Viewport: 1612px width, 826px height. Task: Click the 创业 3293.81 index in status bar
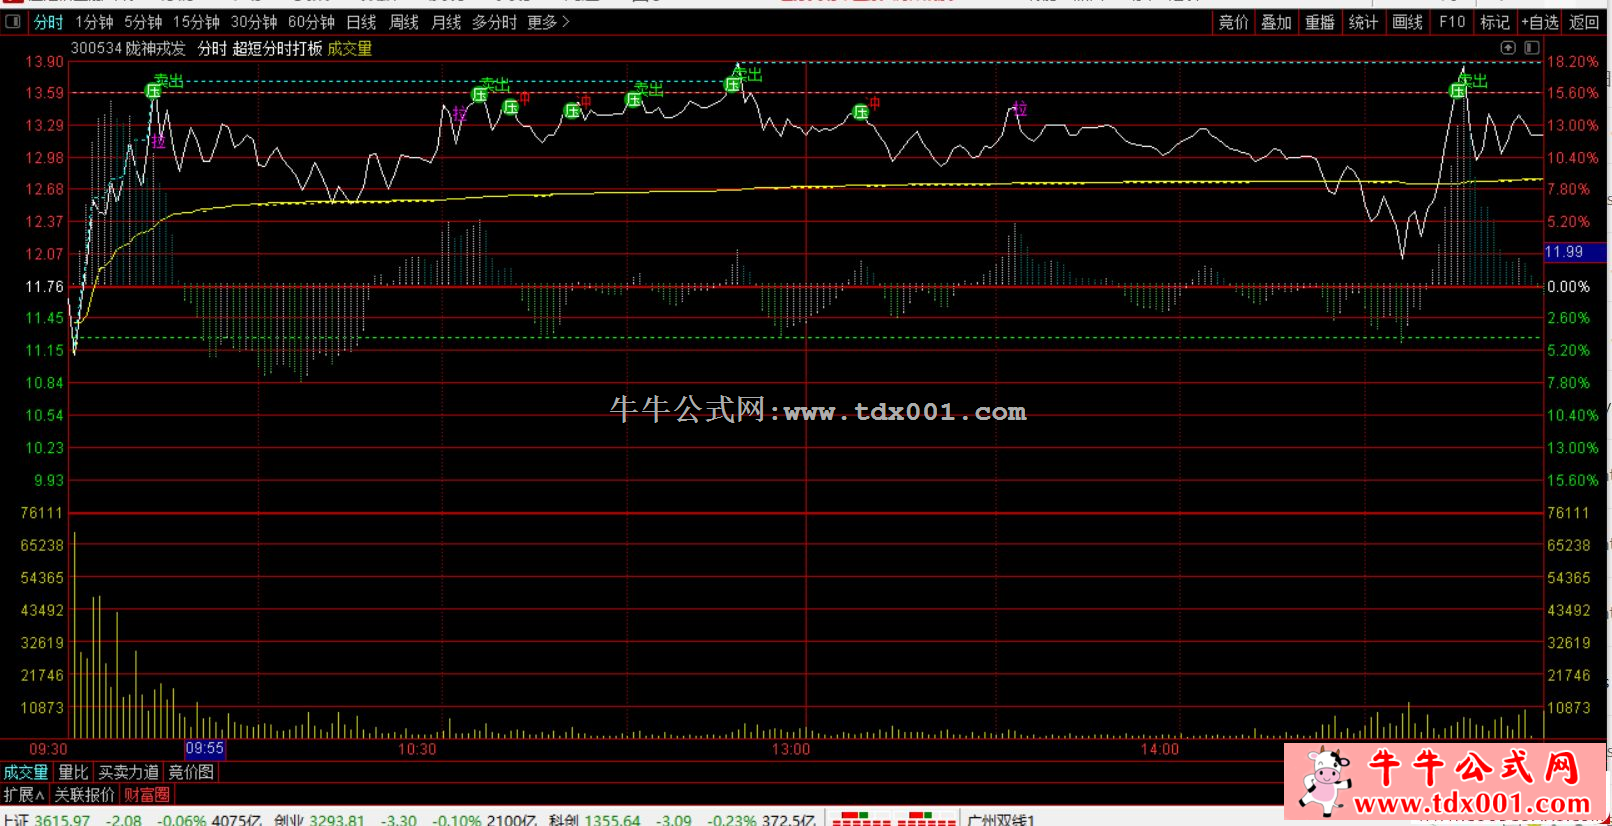[319, 820]
